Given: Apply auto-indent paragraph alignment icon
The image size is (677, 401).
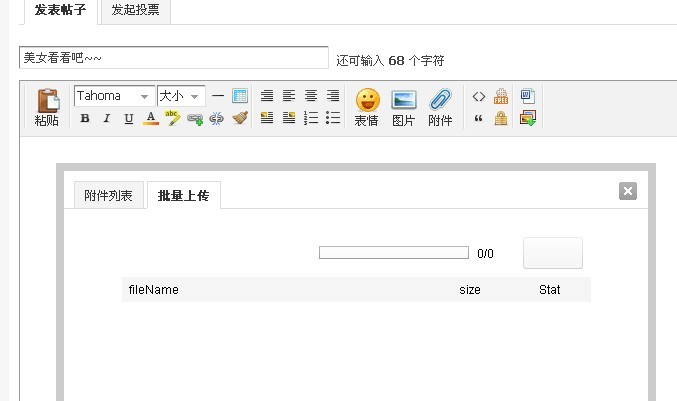Looking at the screenshot, I should [267, 95].
